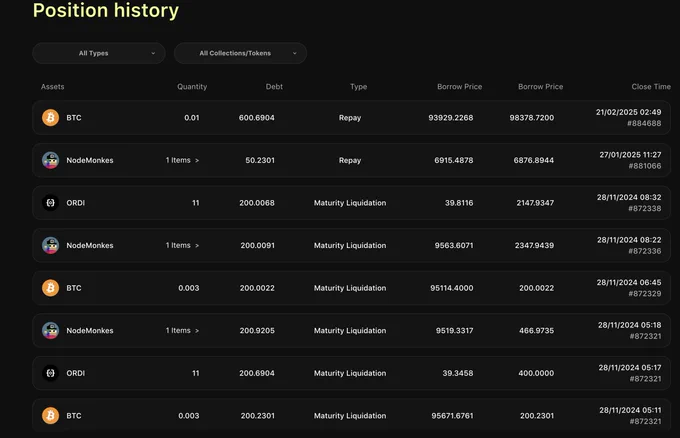
Task: Click Repay type in the 50.2301 row
Action: (x=350, y=160)
